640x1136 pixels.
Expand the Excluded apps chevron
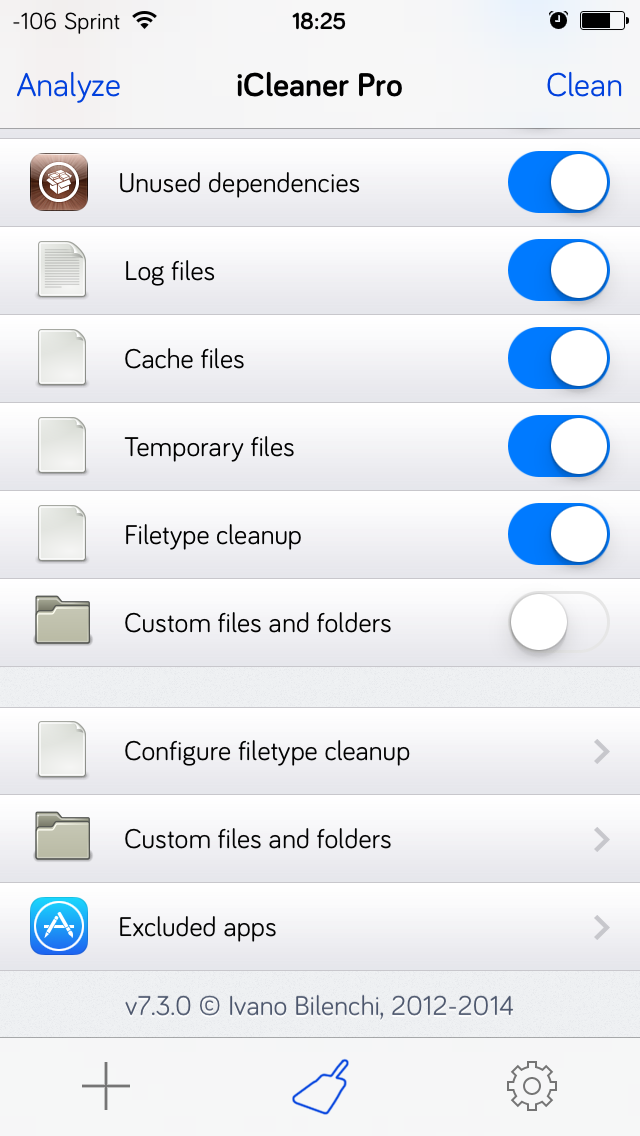pos(601,927)
